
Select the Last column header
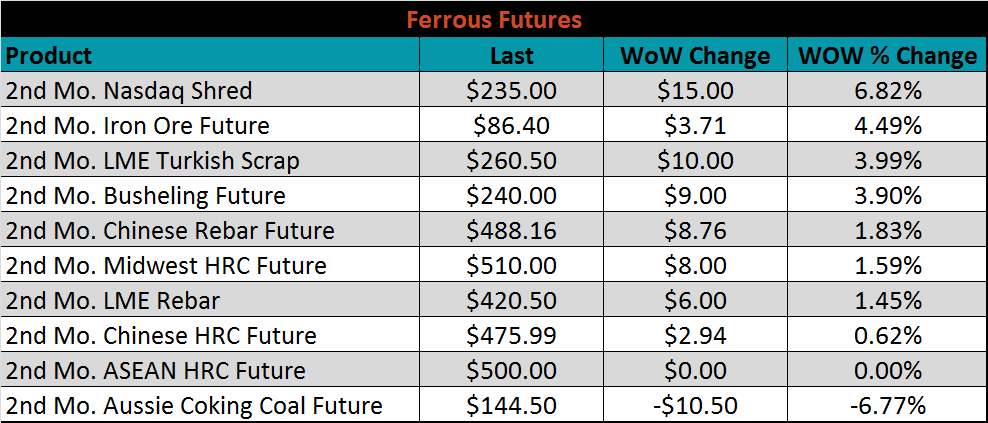click(512, 55)
